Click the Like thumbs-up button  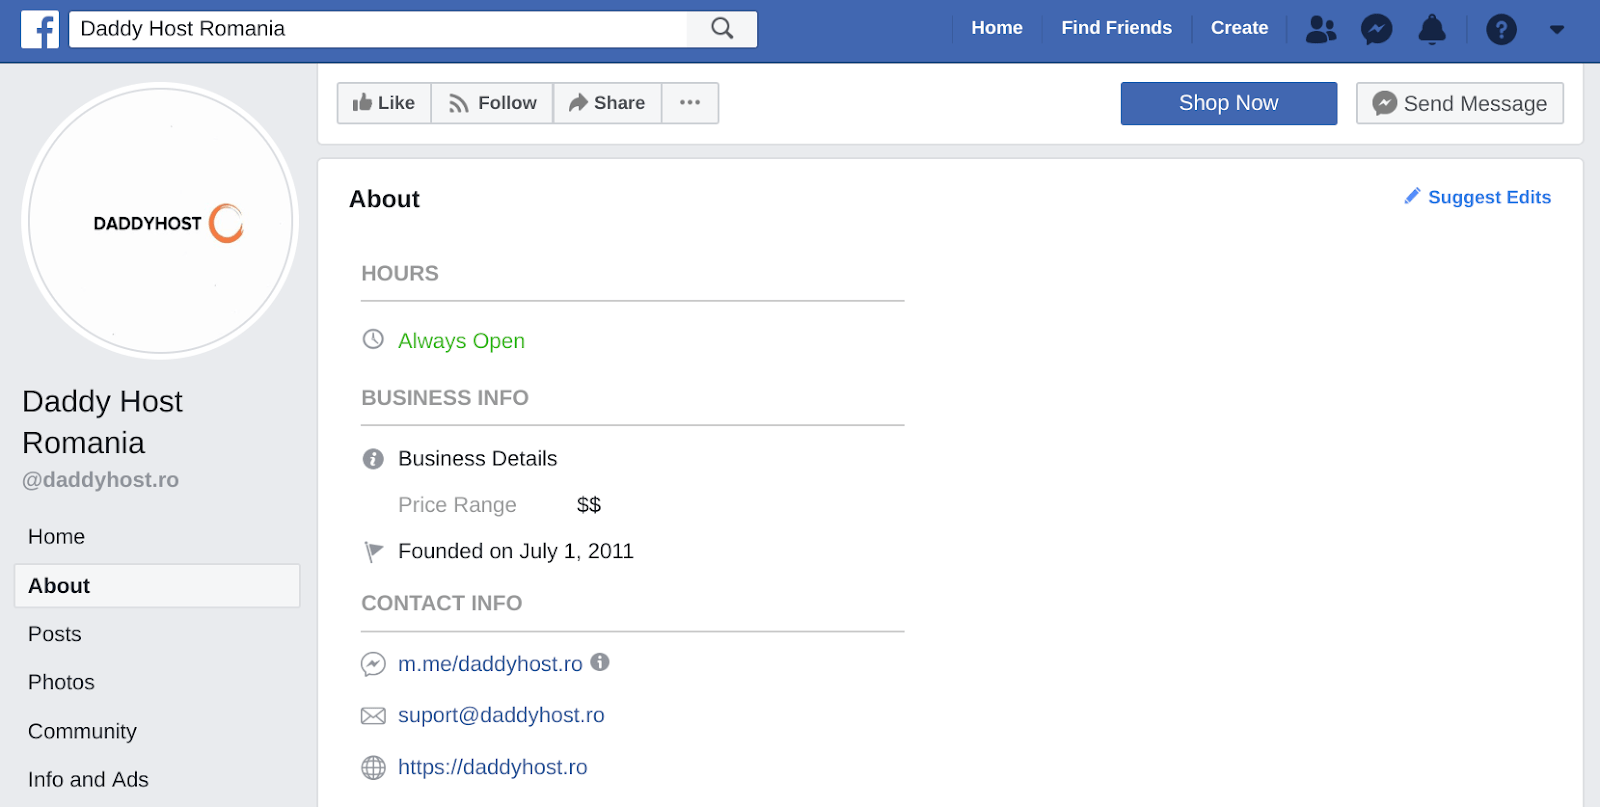click(x=384, y=103)
